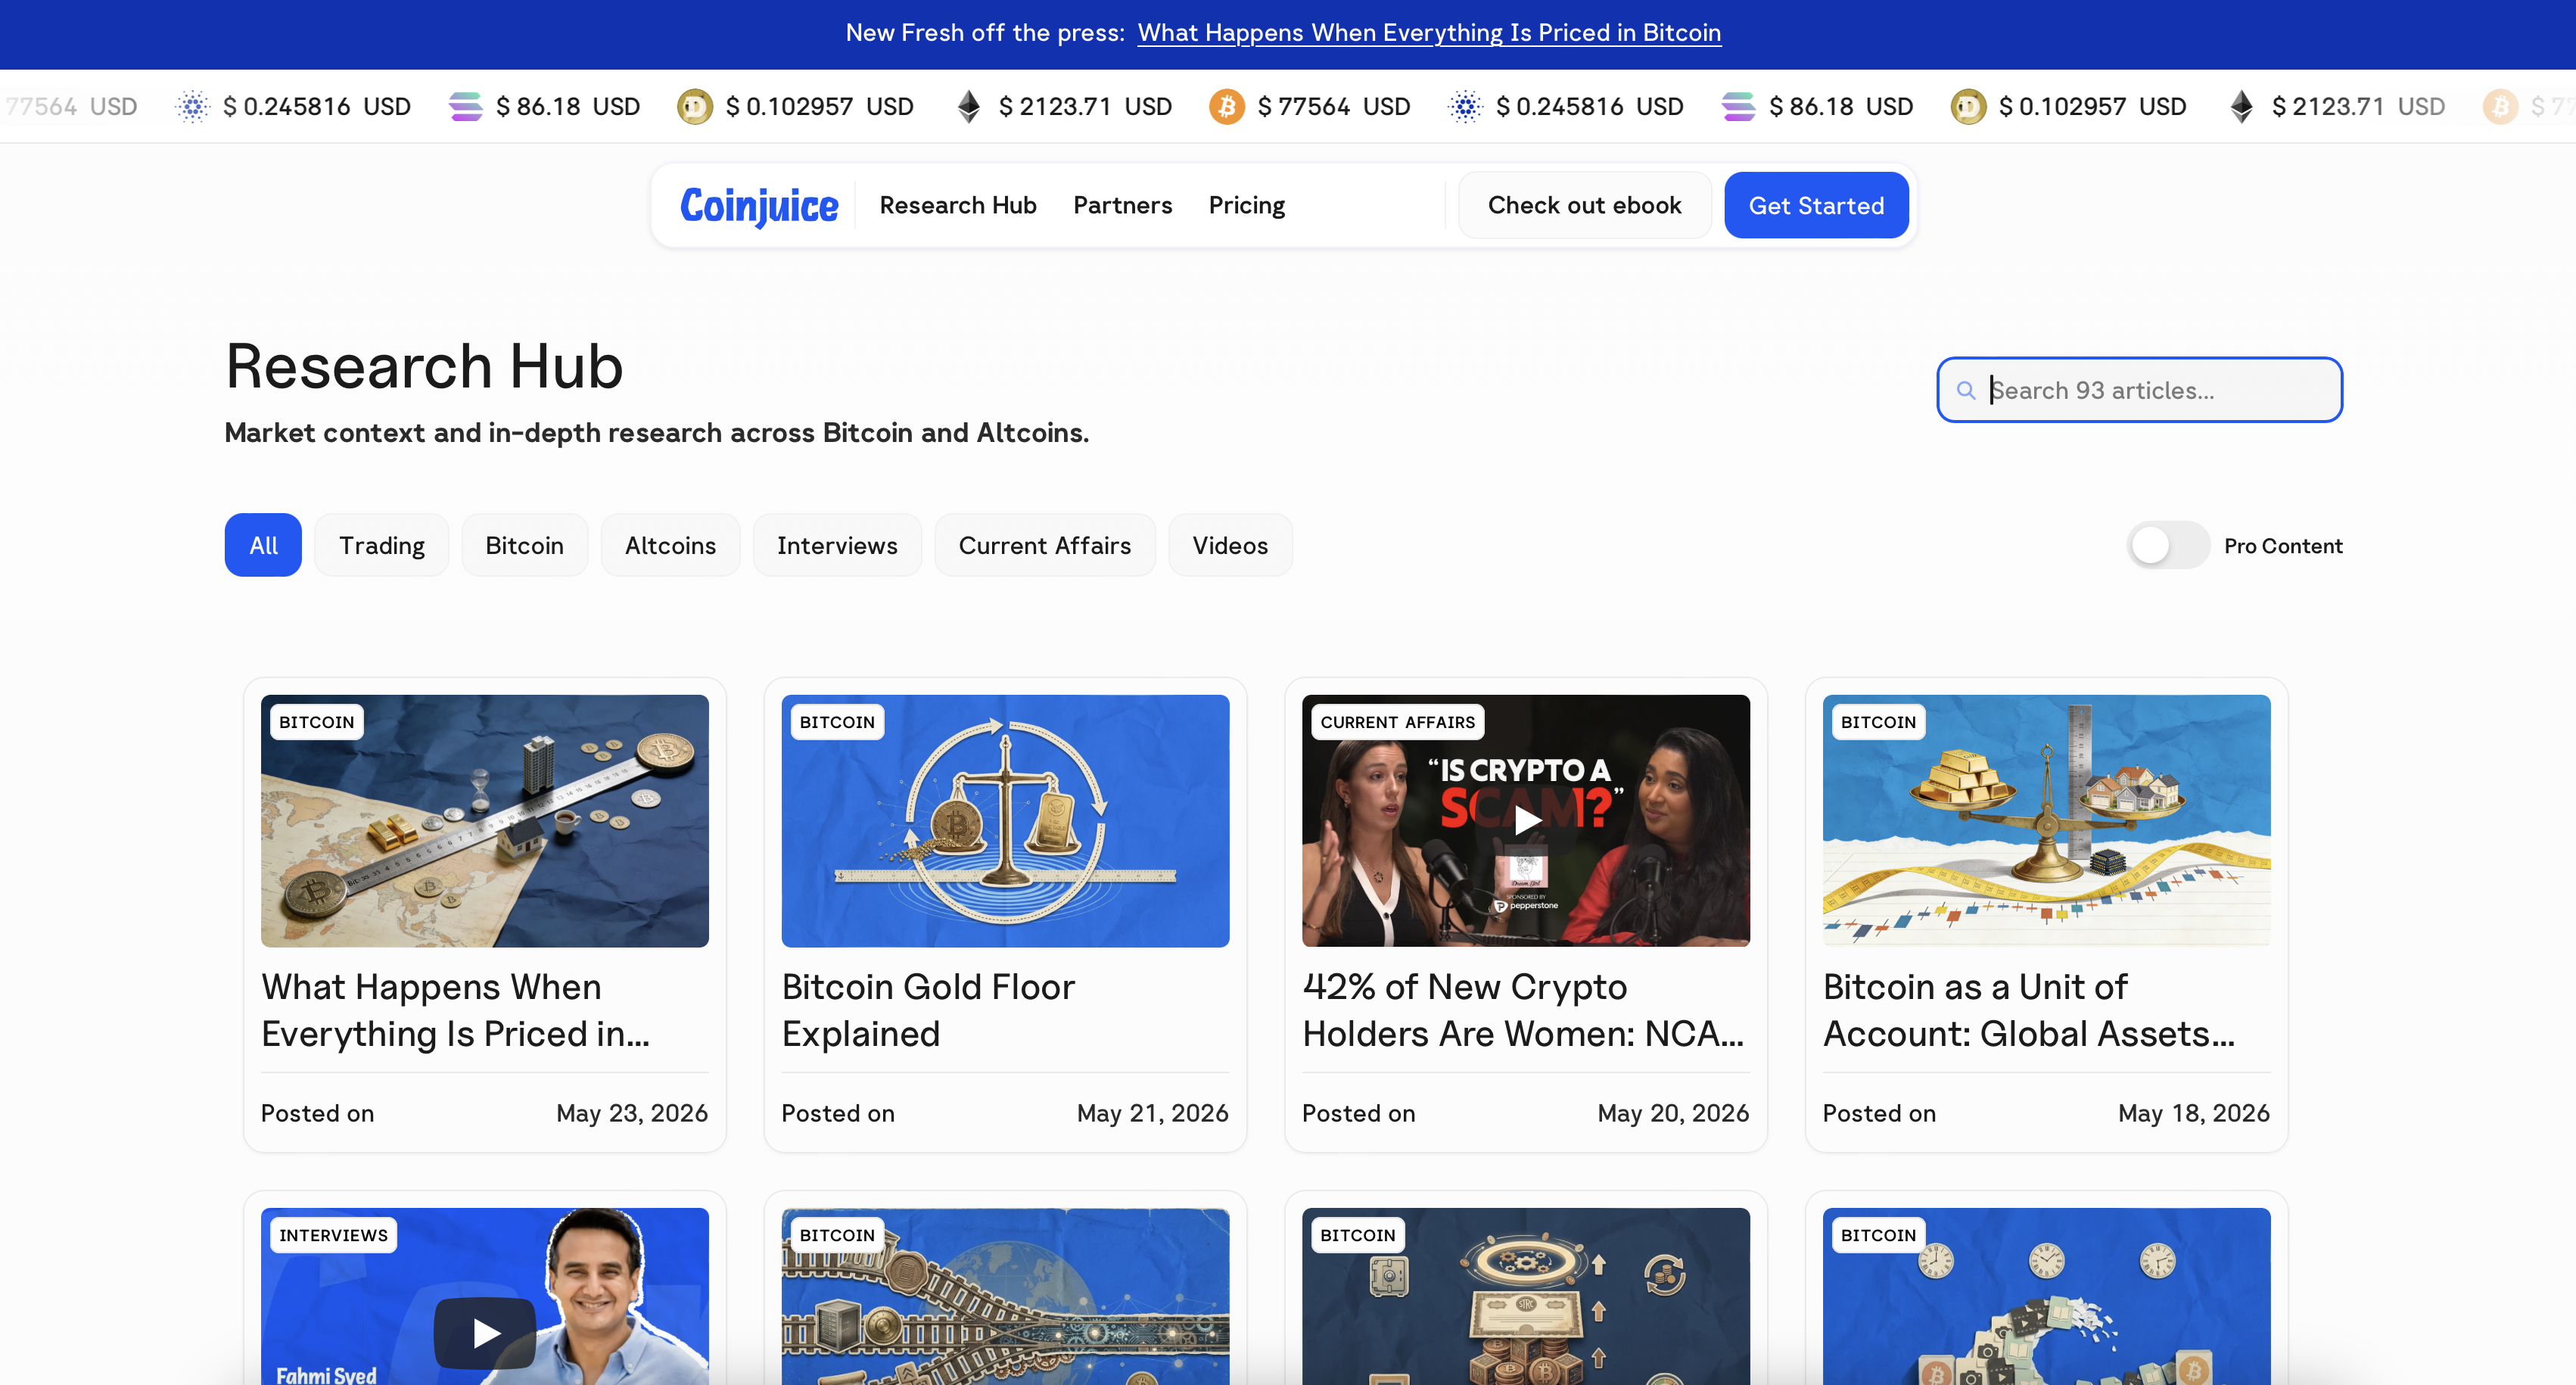Click the Ethereum icon left of the Bitcoin price

coord(968,106)
